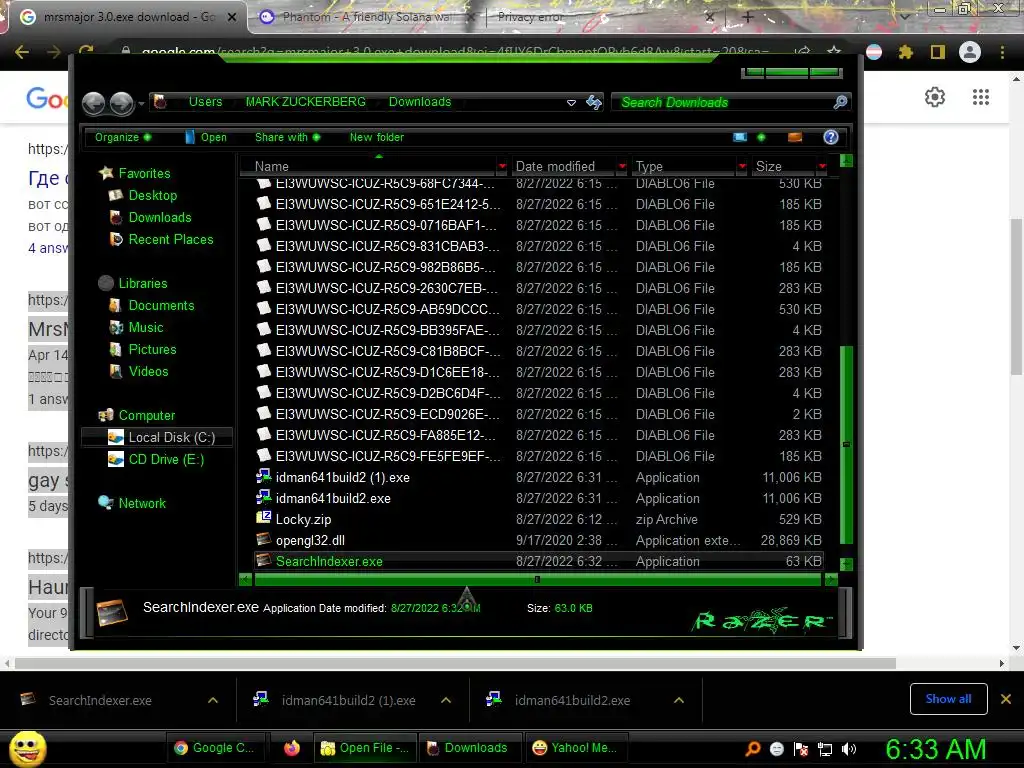Expand the address bar history dropdown

coord(571,103)
